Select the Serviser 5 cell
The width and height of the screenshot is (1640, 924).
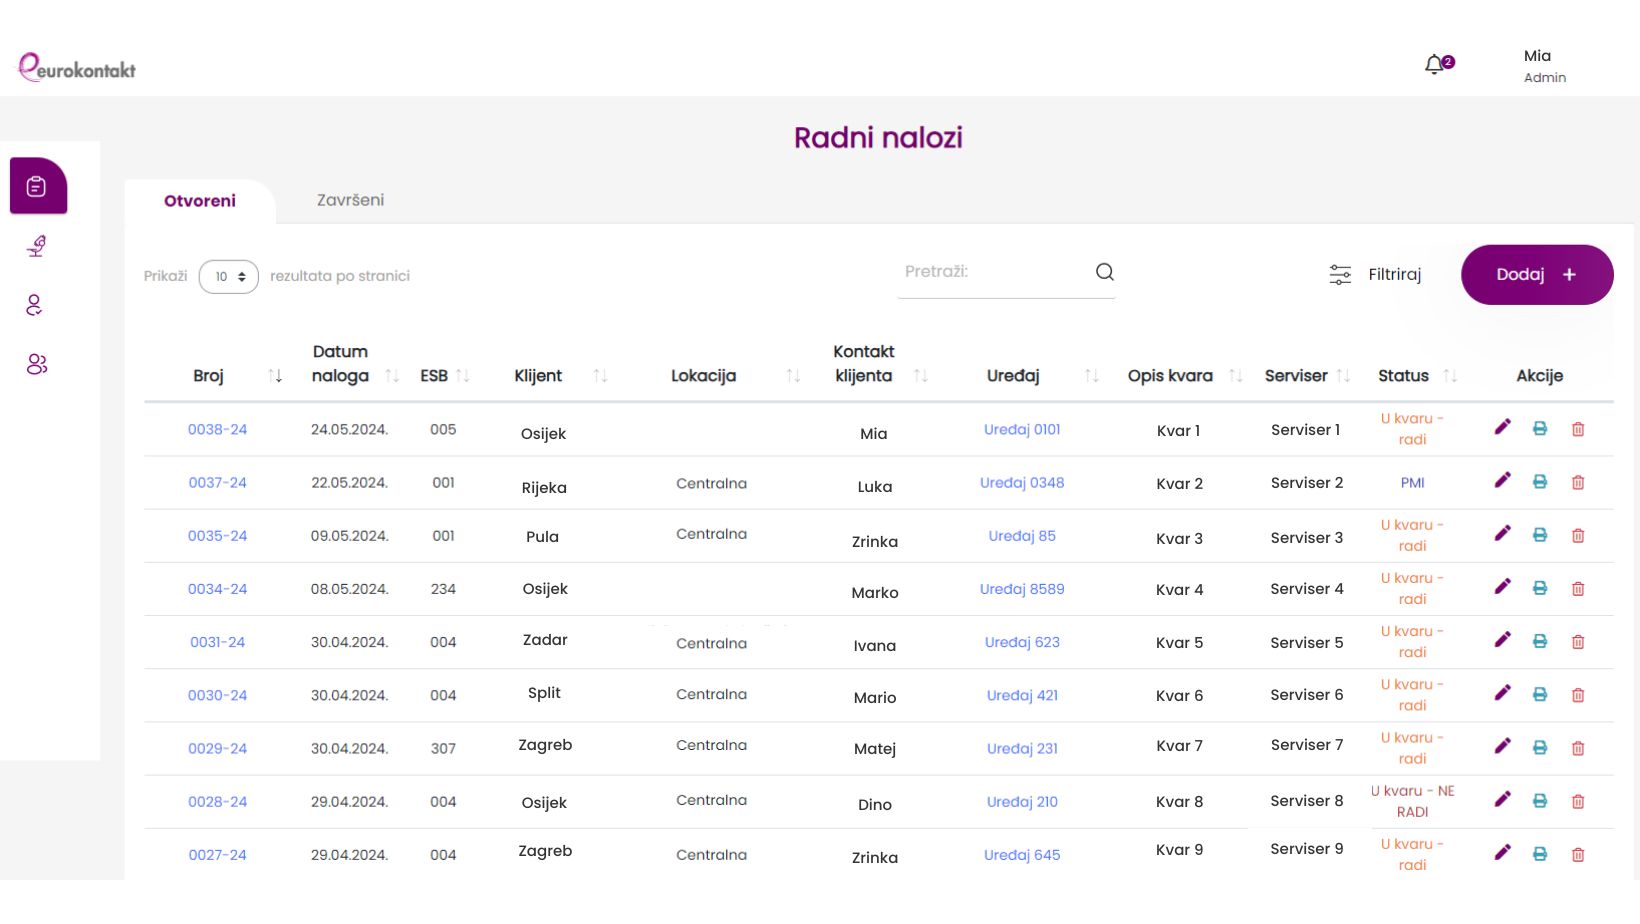[x=1307, y=642]
